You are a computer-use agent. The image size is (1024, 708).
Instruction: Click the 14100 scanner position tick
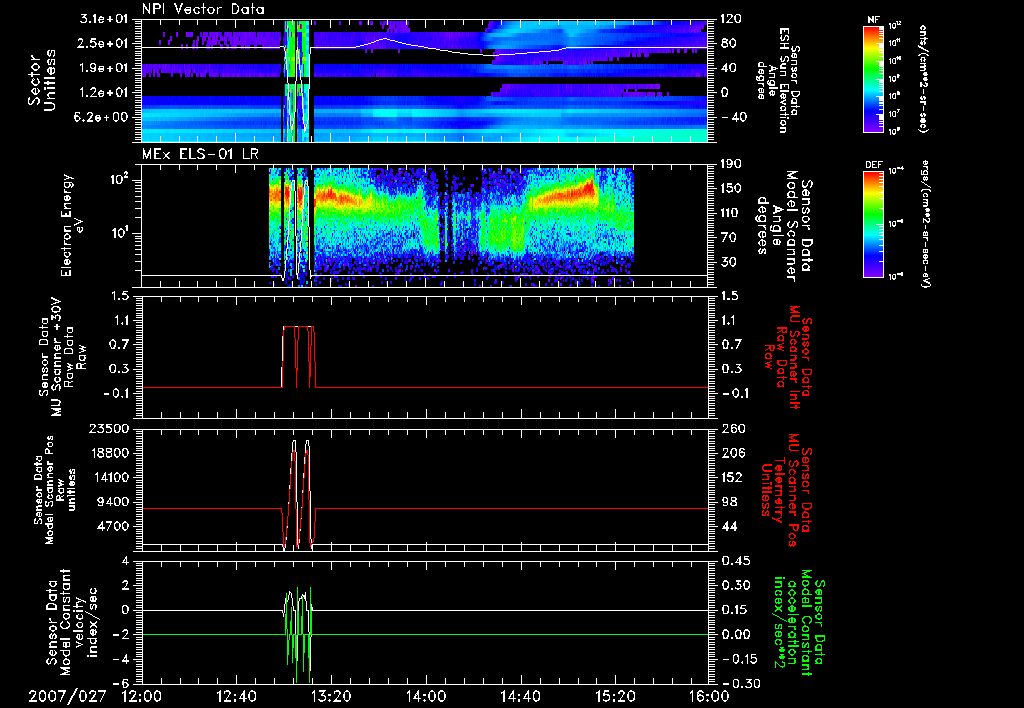pyautogui.click(x=110, y=477)
